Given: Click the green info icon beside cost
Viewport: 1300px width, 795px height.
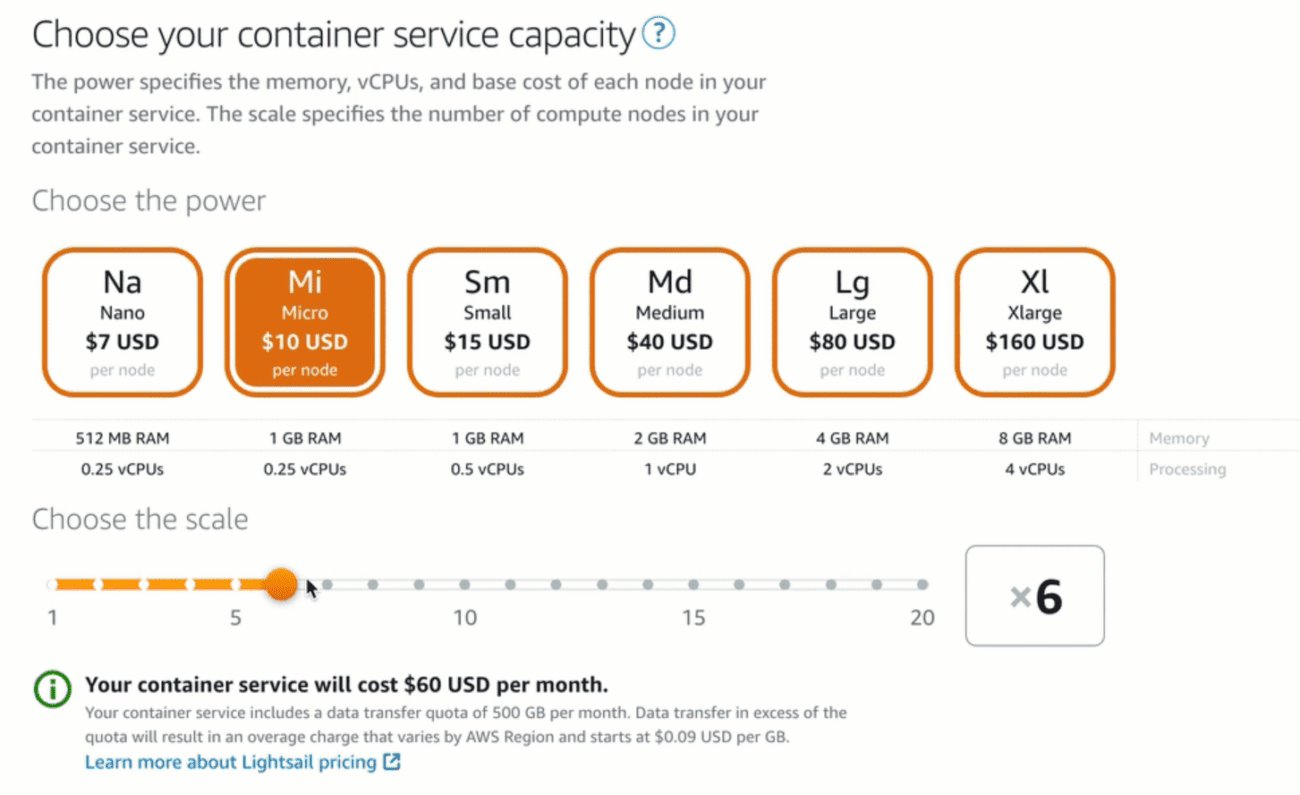Looking at the screenshot, I should point(53,688).
